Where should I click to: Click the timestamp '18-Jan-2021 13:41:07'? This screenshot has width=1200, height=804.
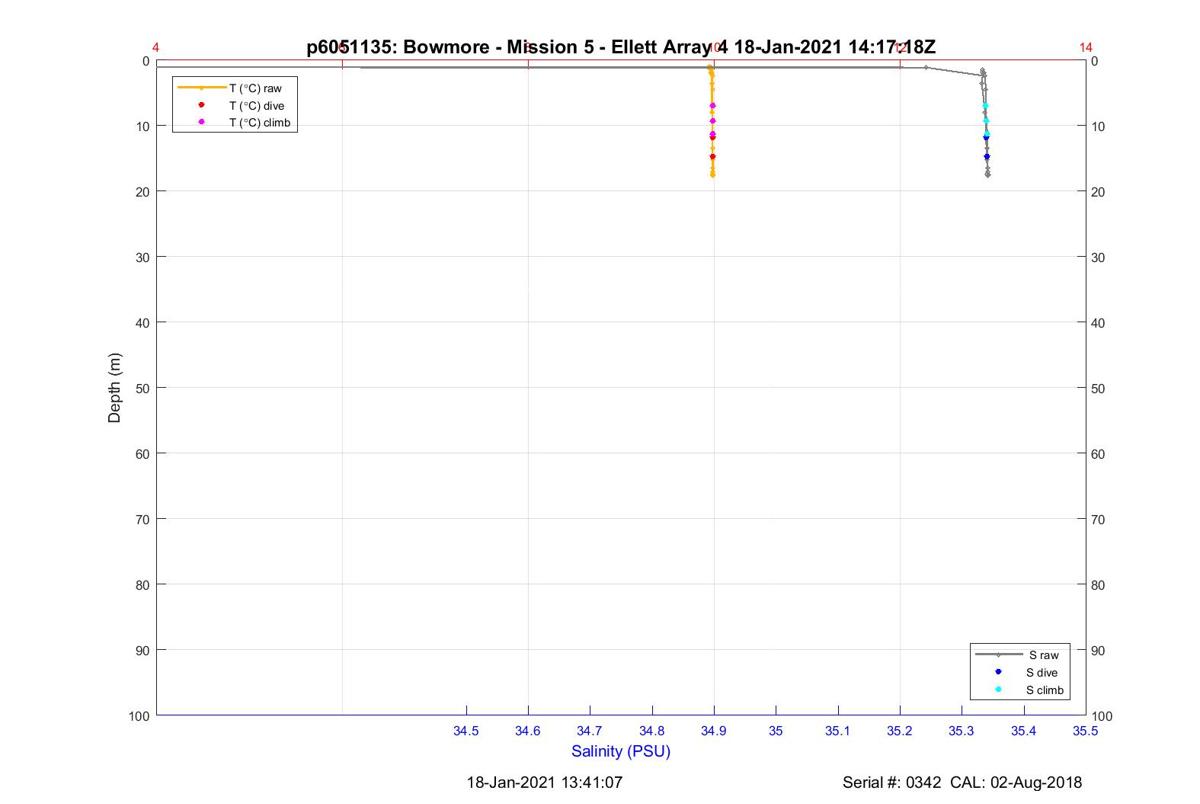point(545,782)
